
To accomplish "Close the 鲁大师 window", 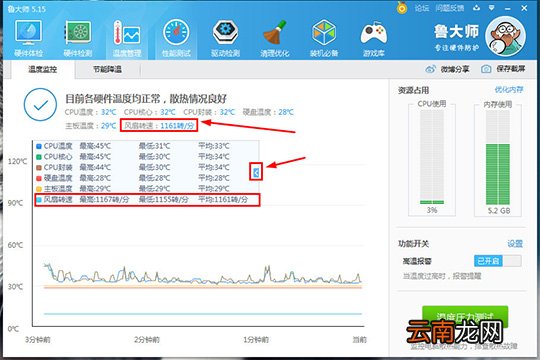I will (x=524, y=8).
